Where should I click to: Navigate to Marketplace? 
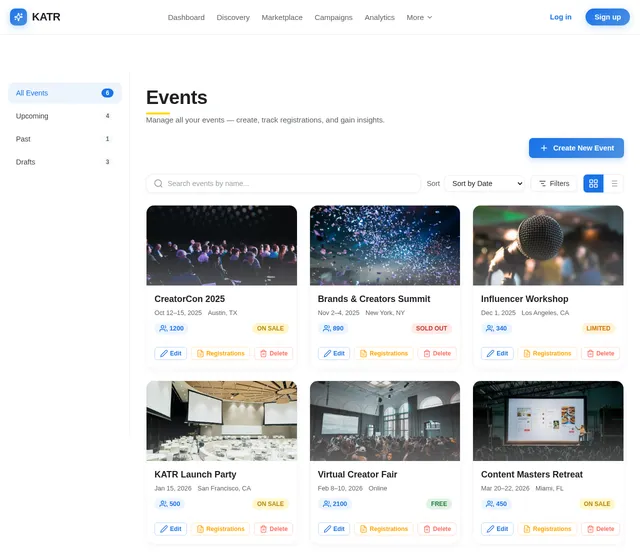coord(282,18)
